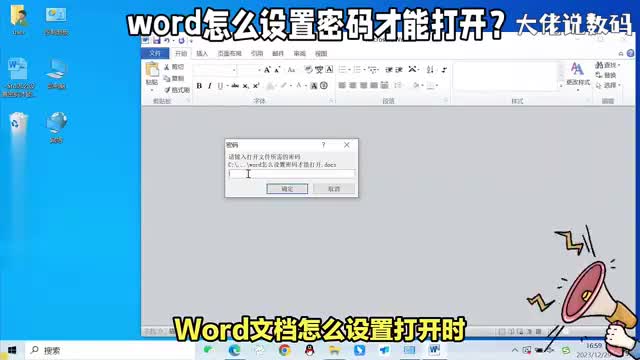Expand the Styles gallery More arrow
The image size is (640, 360).
click(x=561, y=86)
